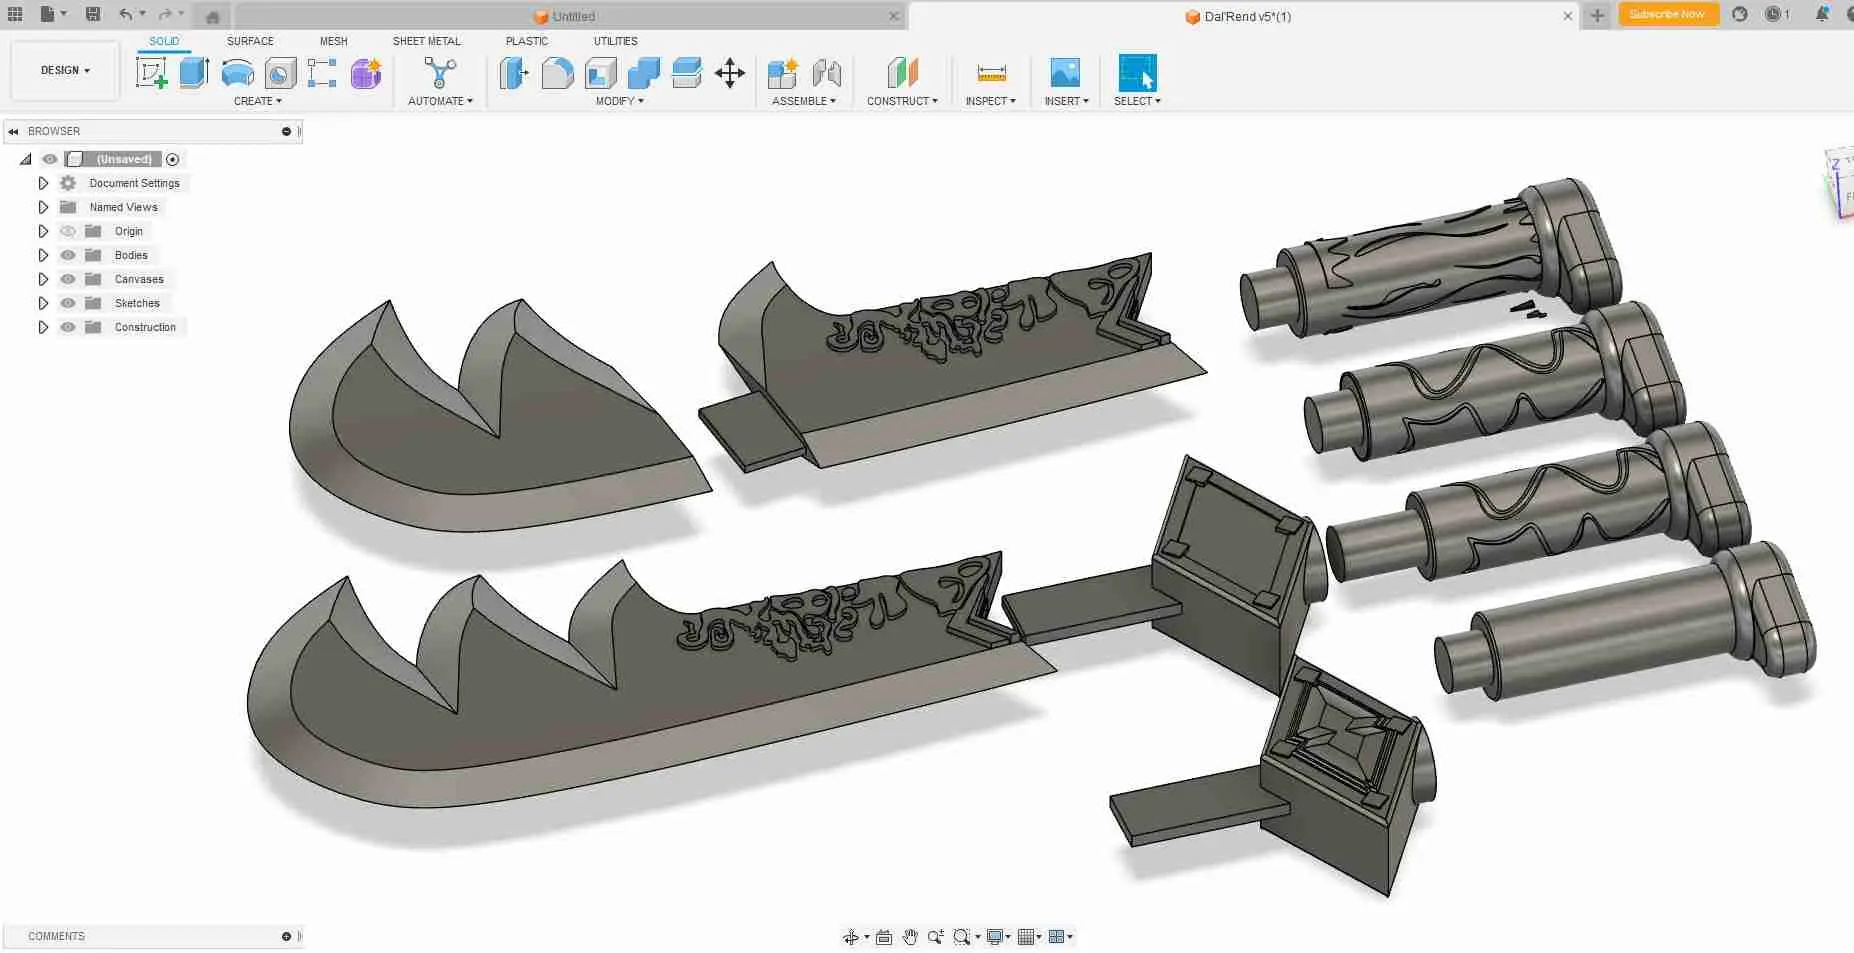Undo the last action

[x=126, y=14]
